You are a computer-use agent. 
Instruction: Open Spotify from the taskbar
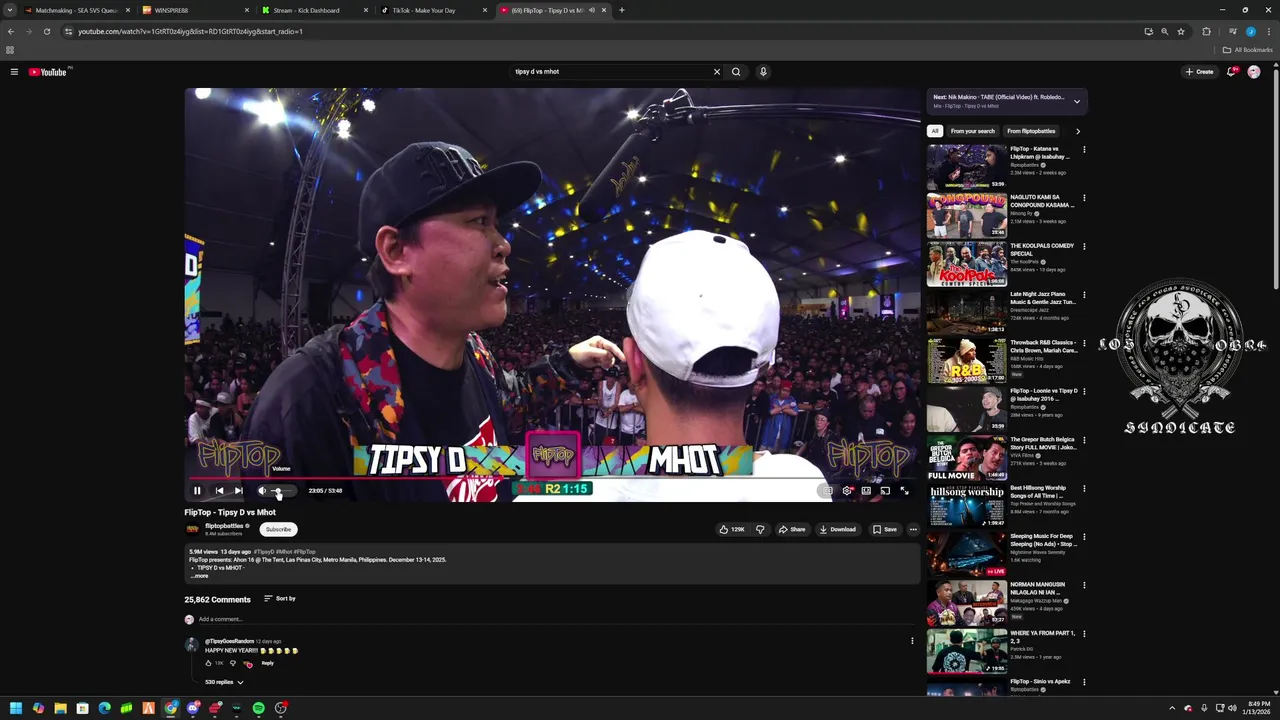click(259, 708)
